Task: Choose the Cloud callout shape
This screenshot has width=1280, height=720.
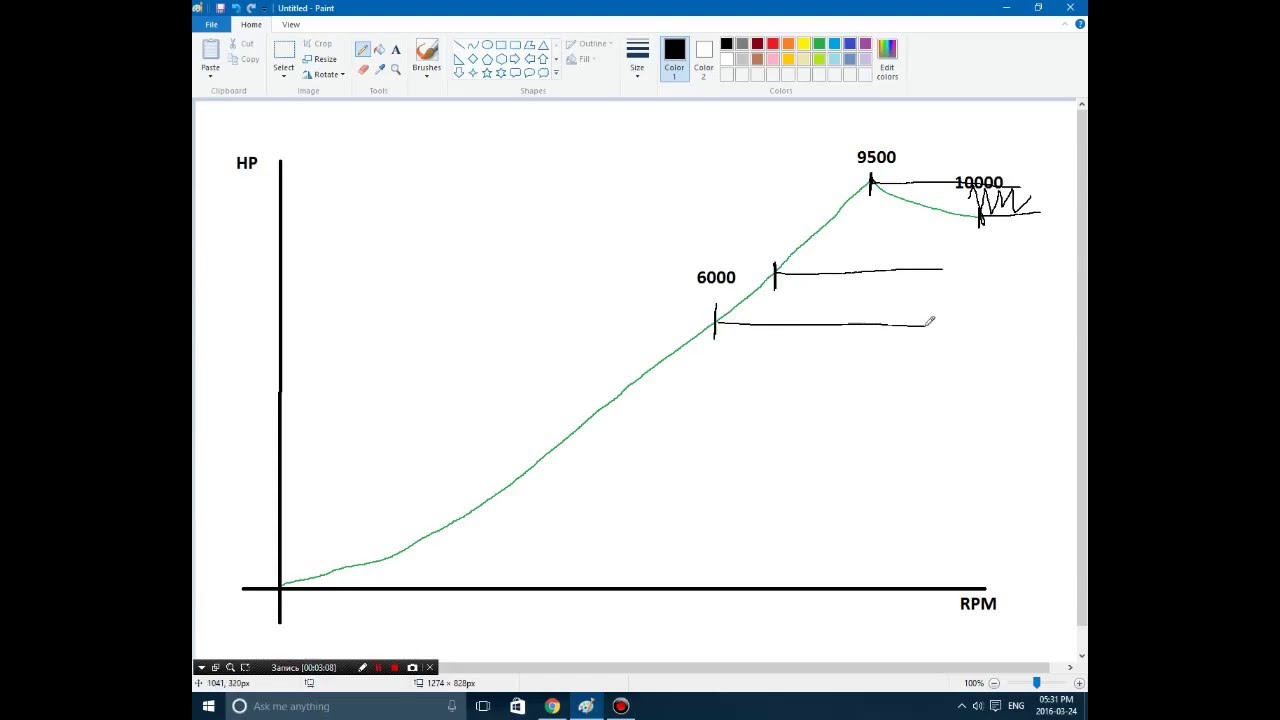Action: point(543,73)
